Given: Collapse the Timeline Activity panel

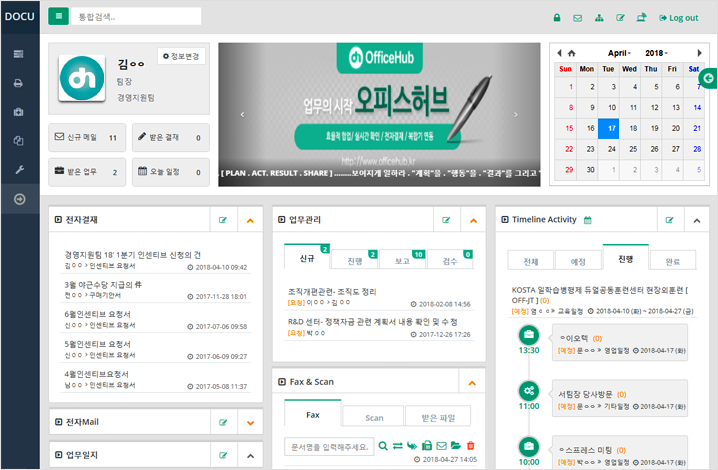Looking at the screenshot, I should pos(697,220).
